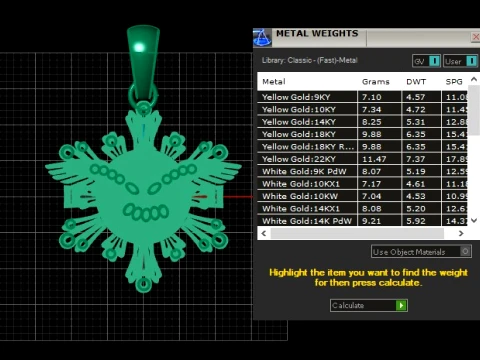Sort by the SPG column header

(454, 82)
